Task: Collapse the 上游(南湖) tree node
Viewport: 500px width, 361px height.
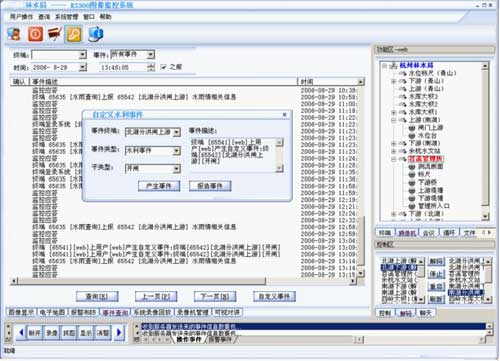Action: 394,120
